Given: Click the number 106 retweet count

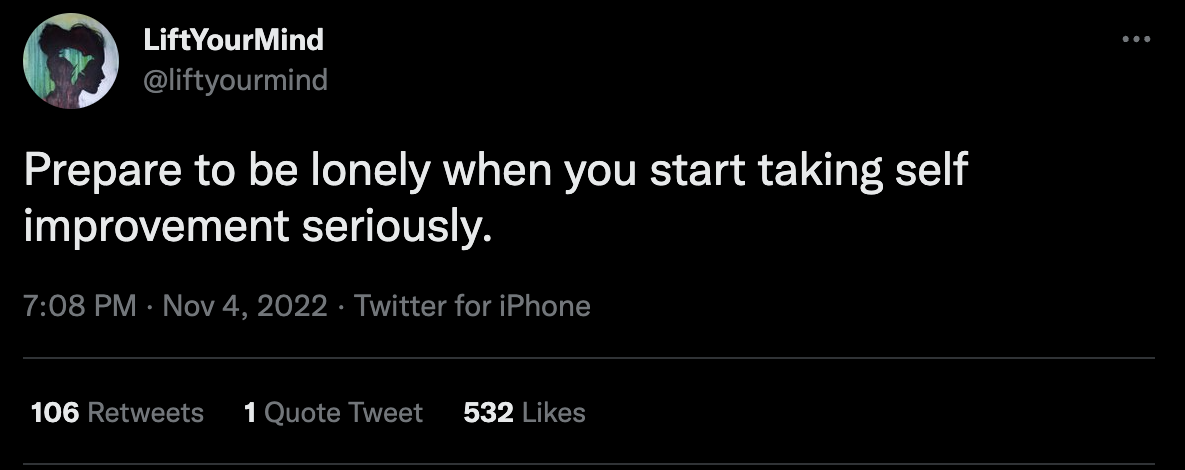Looking at the screenshot, I should tap(55, 412).
